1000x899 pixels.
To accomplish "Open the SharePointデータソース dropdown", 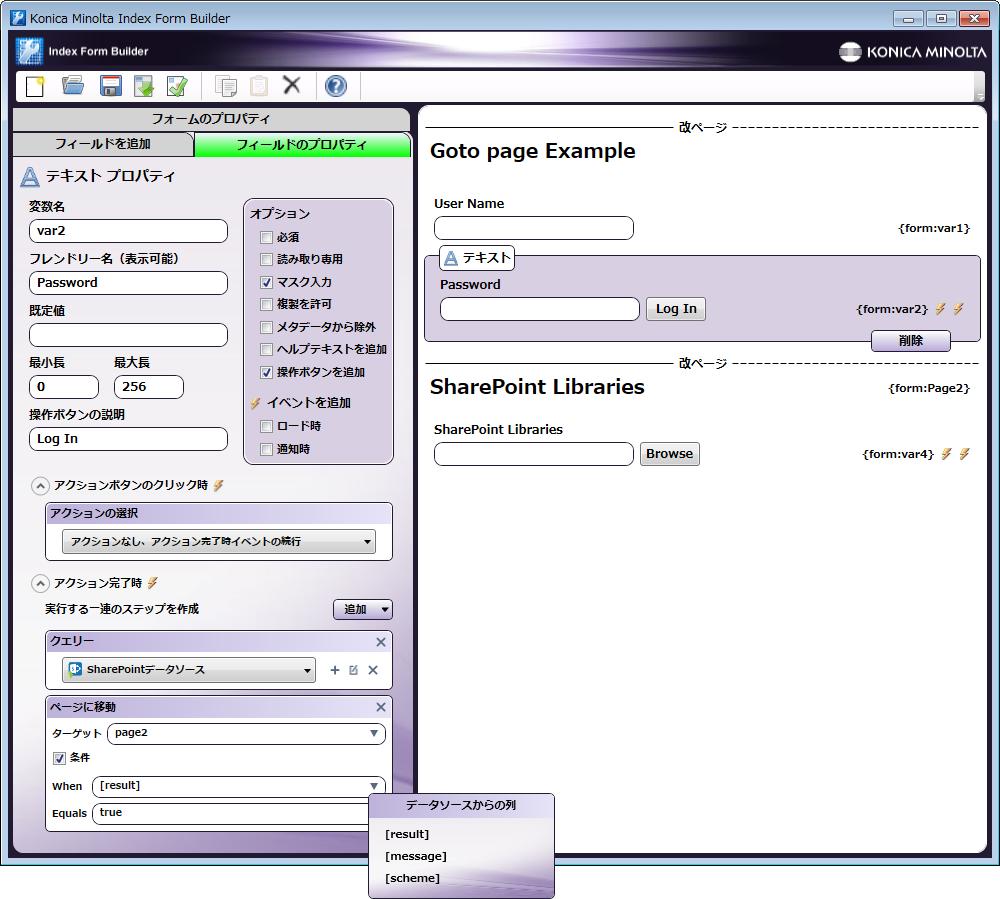I will coord(189,670).
